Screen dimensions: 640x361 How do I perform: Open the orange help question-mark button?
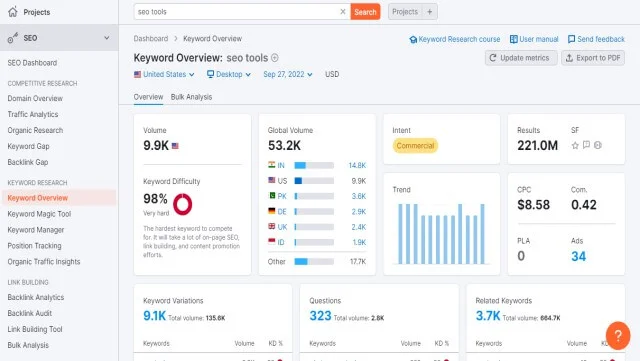618,336
